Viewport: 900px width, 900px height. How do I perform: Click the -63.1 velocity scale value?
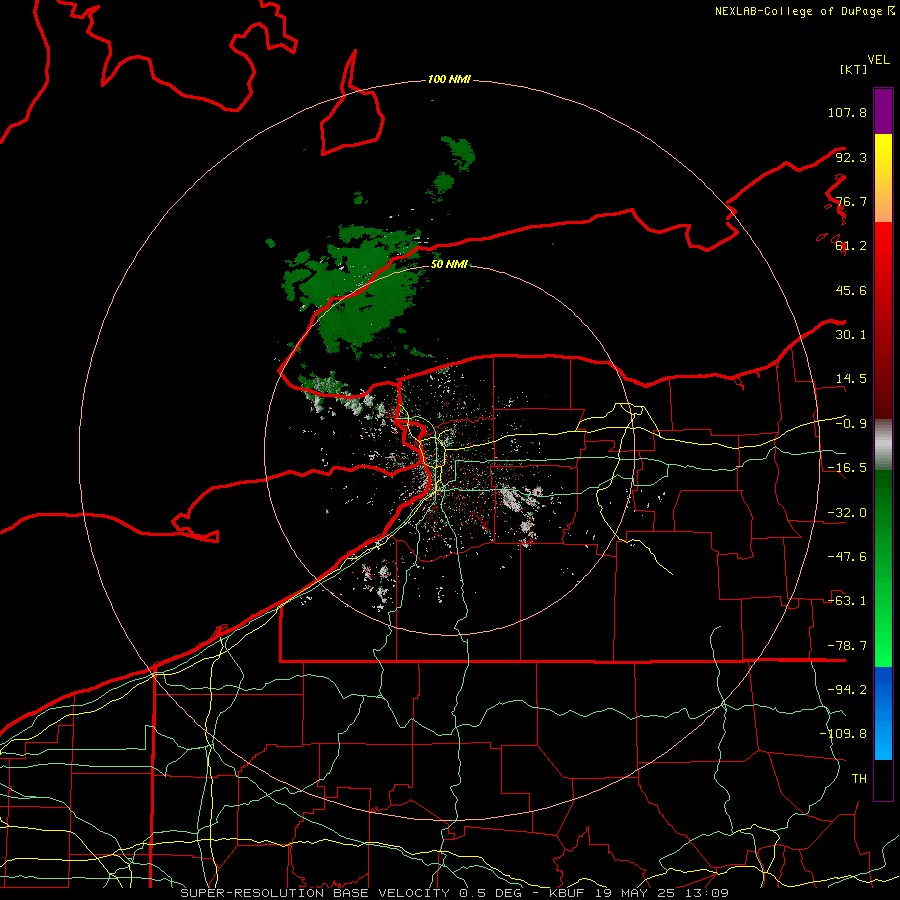[847, 601]
